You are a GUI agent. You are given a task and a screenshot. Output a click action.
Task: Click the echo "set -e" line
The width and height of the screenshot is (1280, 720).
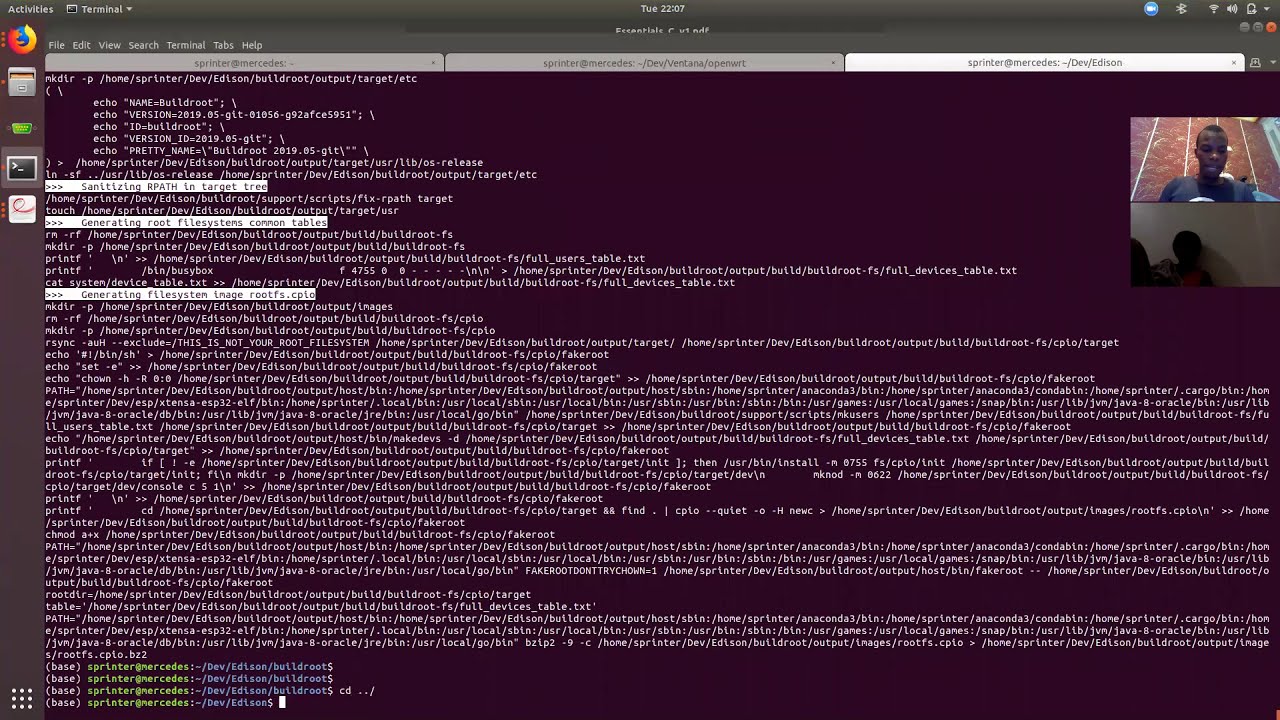point(321,367)
